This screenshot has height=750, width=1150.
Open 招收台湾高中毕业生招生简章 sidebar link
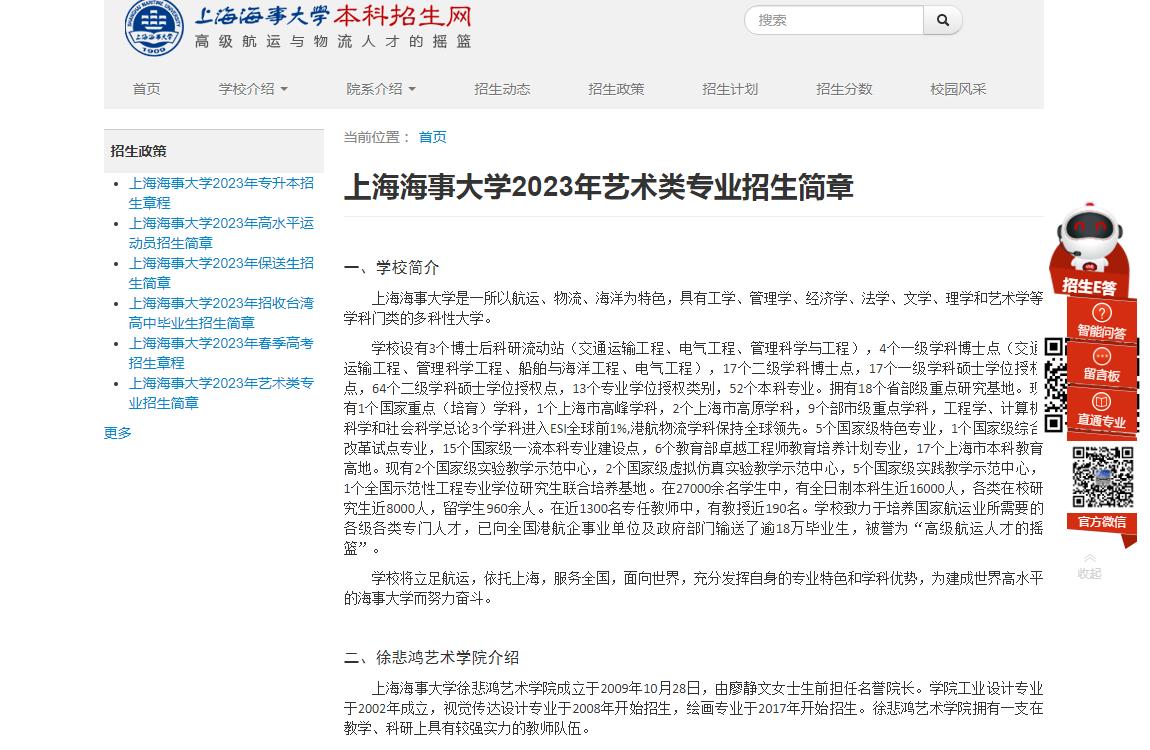pos(221,313)
